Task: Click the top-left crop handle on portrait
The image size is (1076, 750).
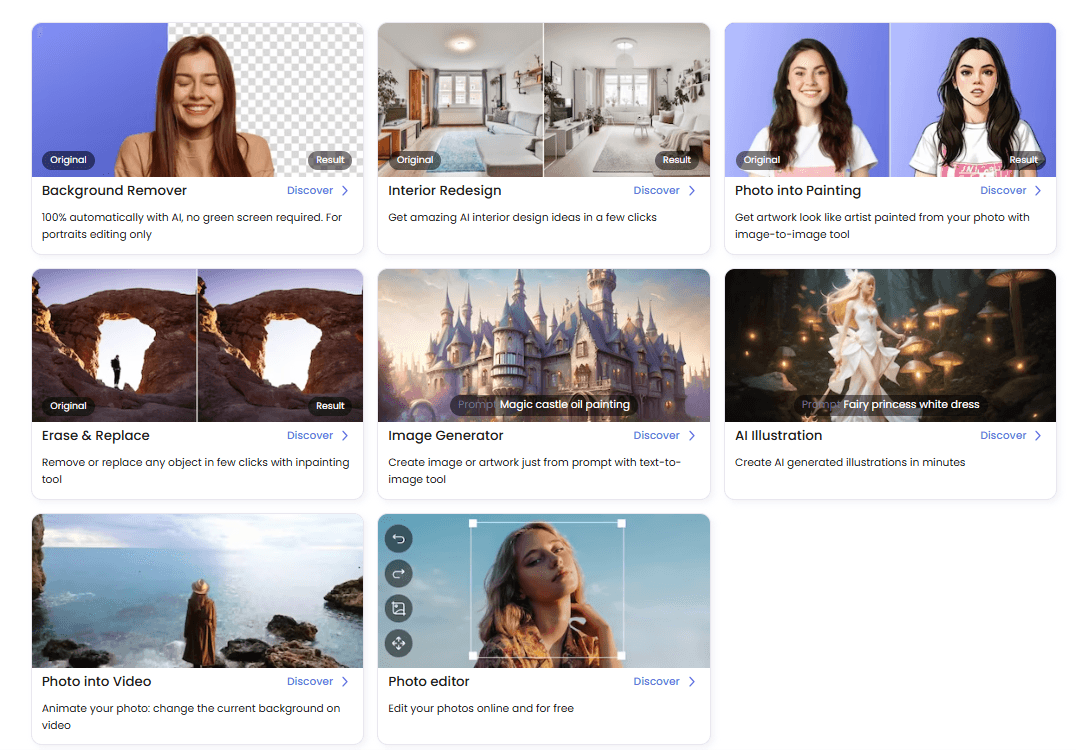Action: (x=473, y=524)
